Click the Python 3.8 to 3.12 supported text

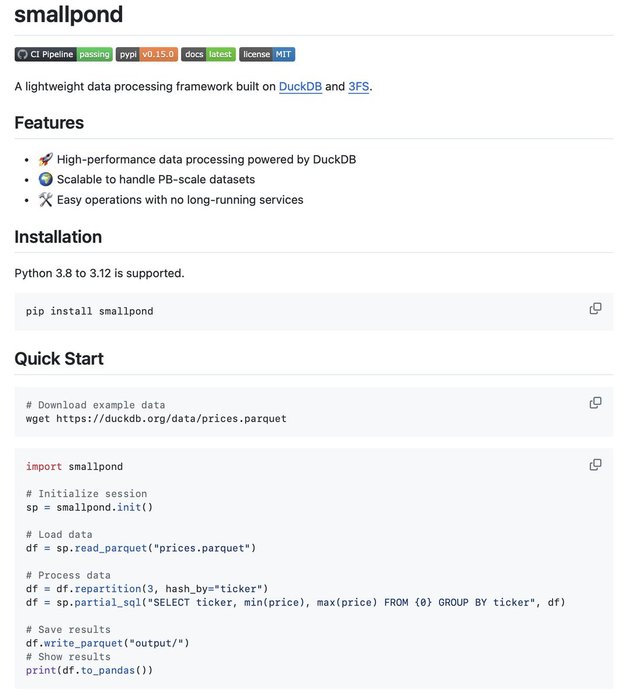click(99, 273)
